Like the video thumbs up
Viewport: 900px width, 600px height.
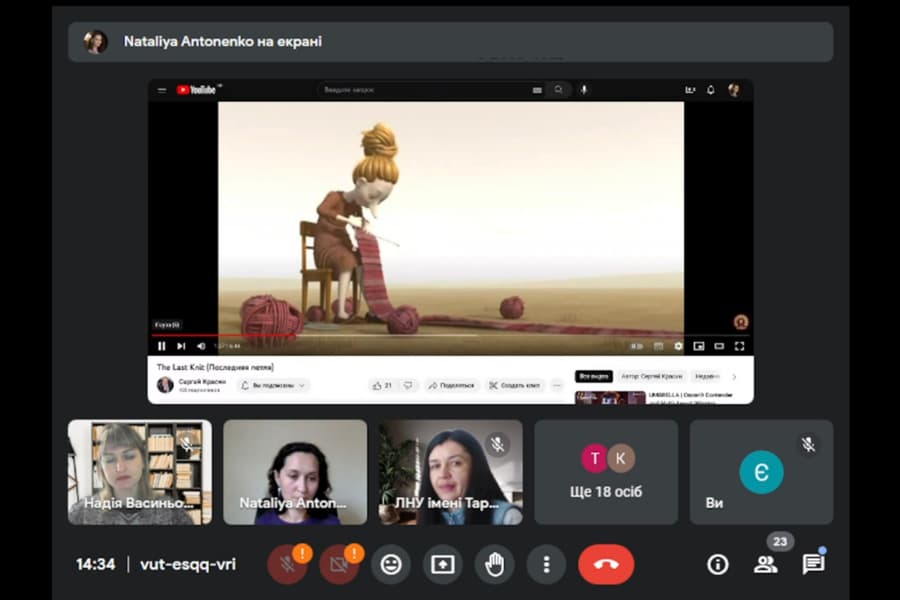pos(382,385)
